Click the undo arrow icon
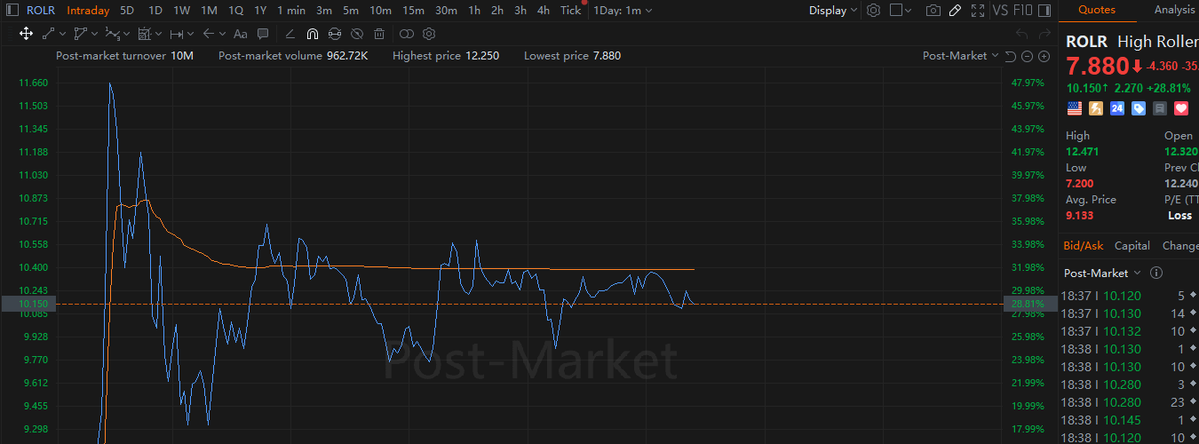 pyautogui.click(x=1022, y=34)
